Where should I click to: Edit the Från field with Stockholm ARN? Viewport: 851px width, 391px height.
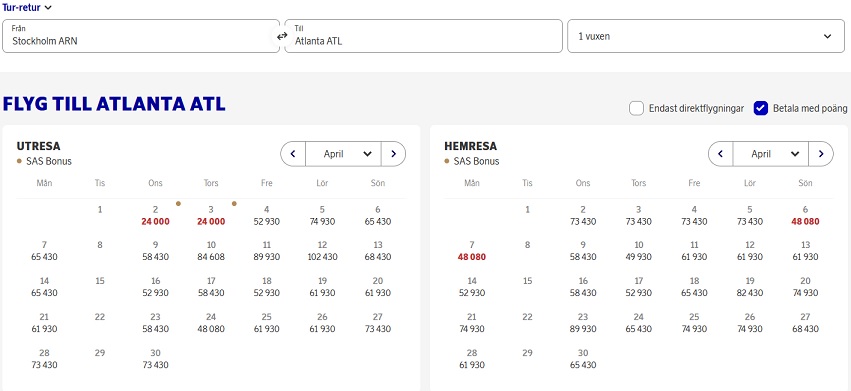[141, 36]
